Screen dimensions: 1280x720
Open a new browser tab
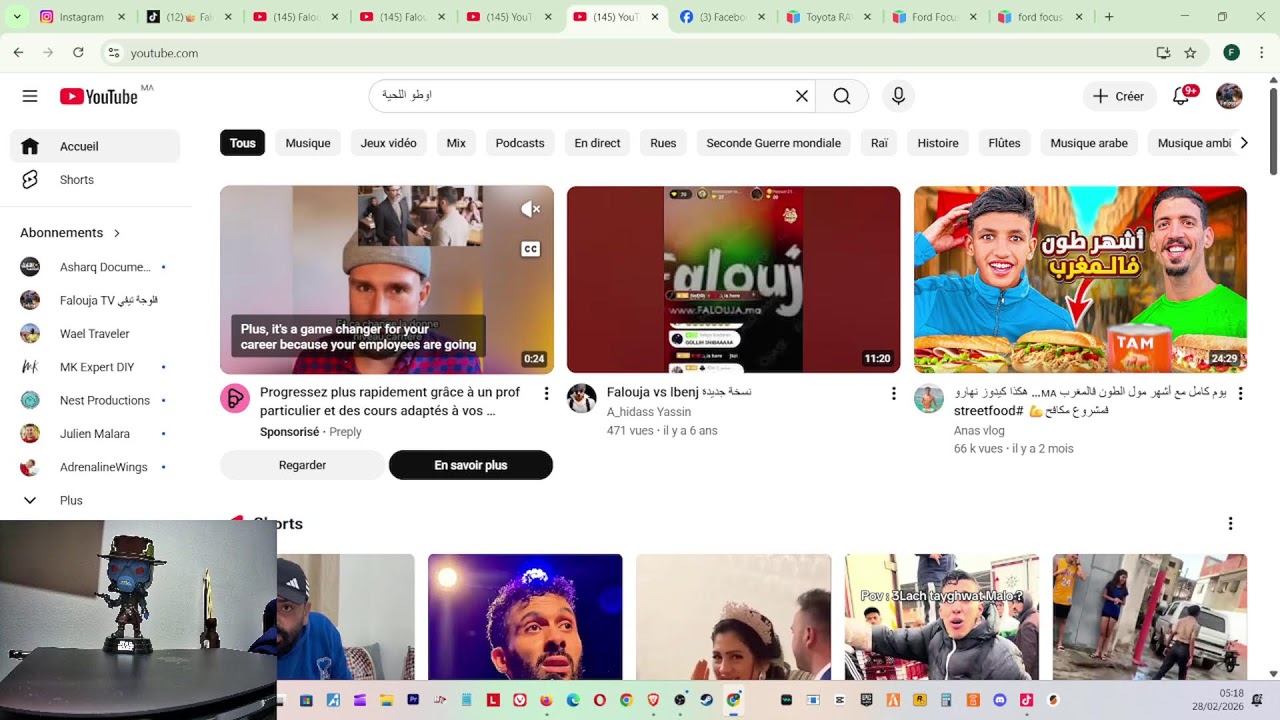(1108, 17)
